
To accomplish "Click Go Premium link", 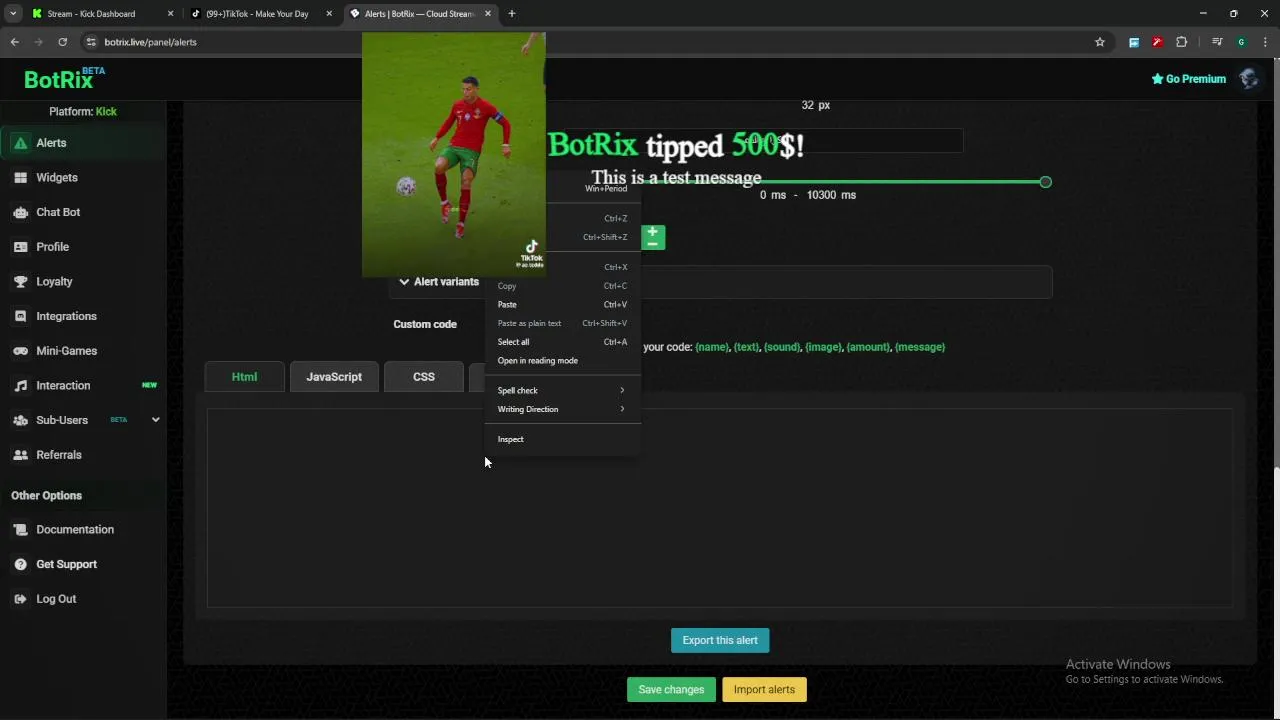I will (x=1188, y=79).
